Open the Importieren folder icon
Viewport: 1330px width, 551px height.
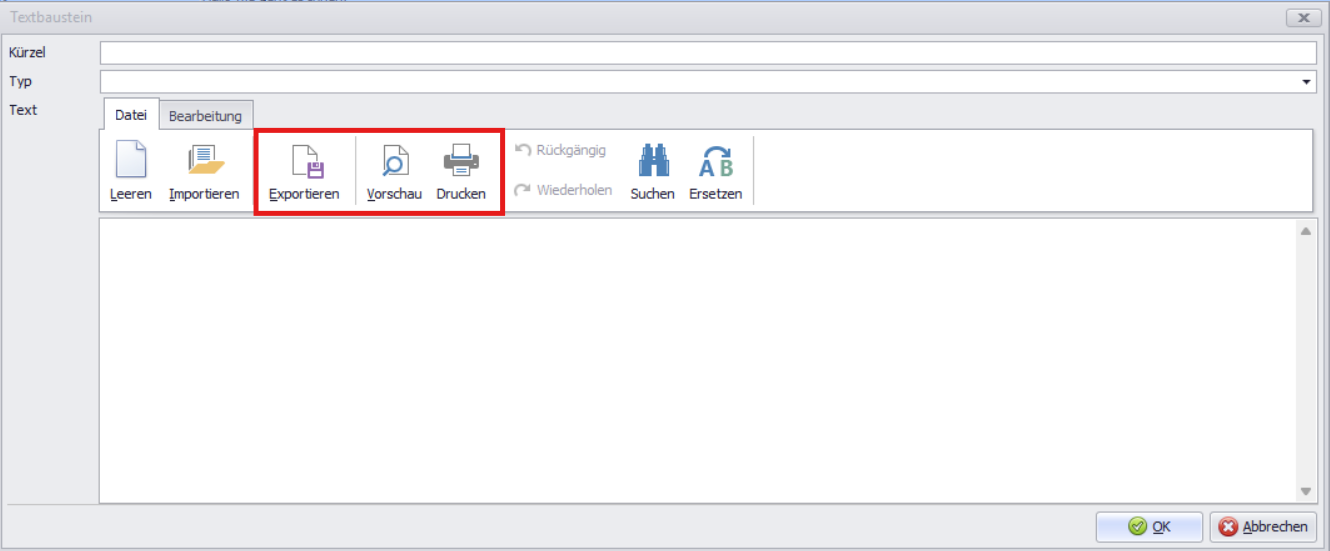click(204, 162)
